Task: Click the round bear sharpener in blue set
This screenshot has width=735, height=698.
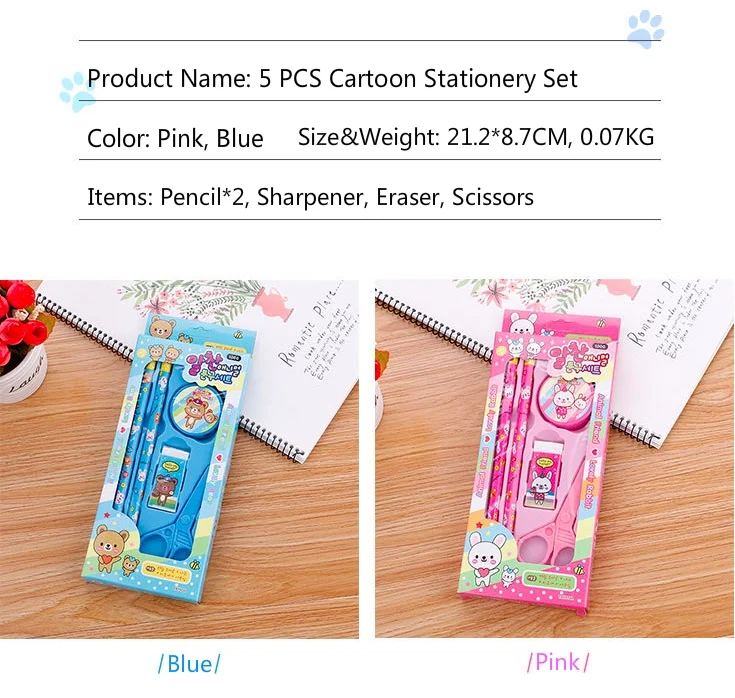Action: point(196,408)
